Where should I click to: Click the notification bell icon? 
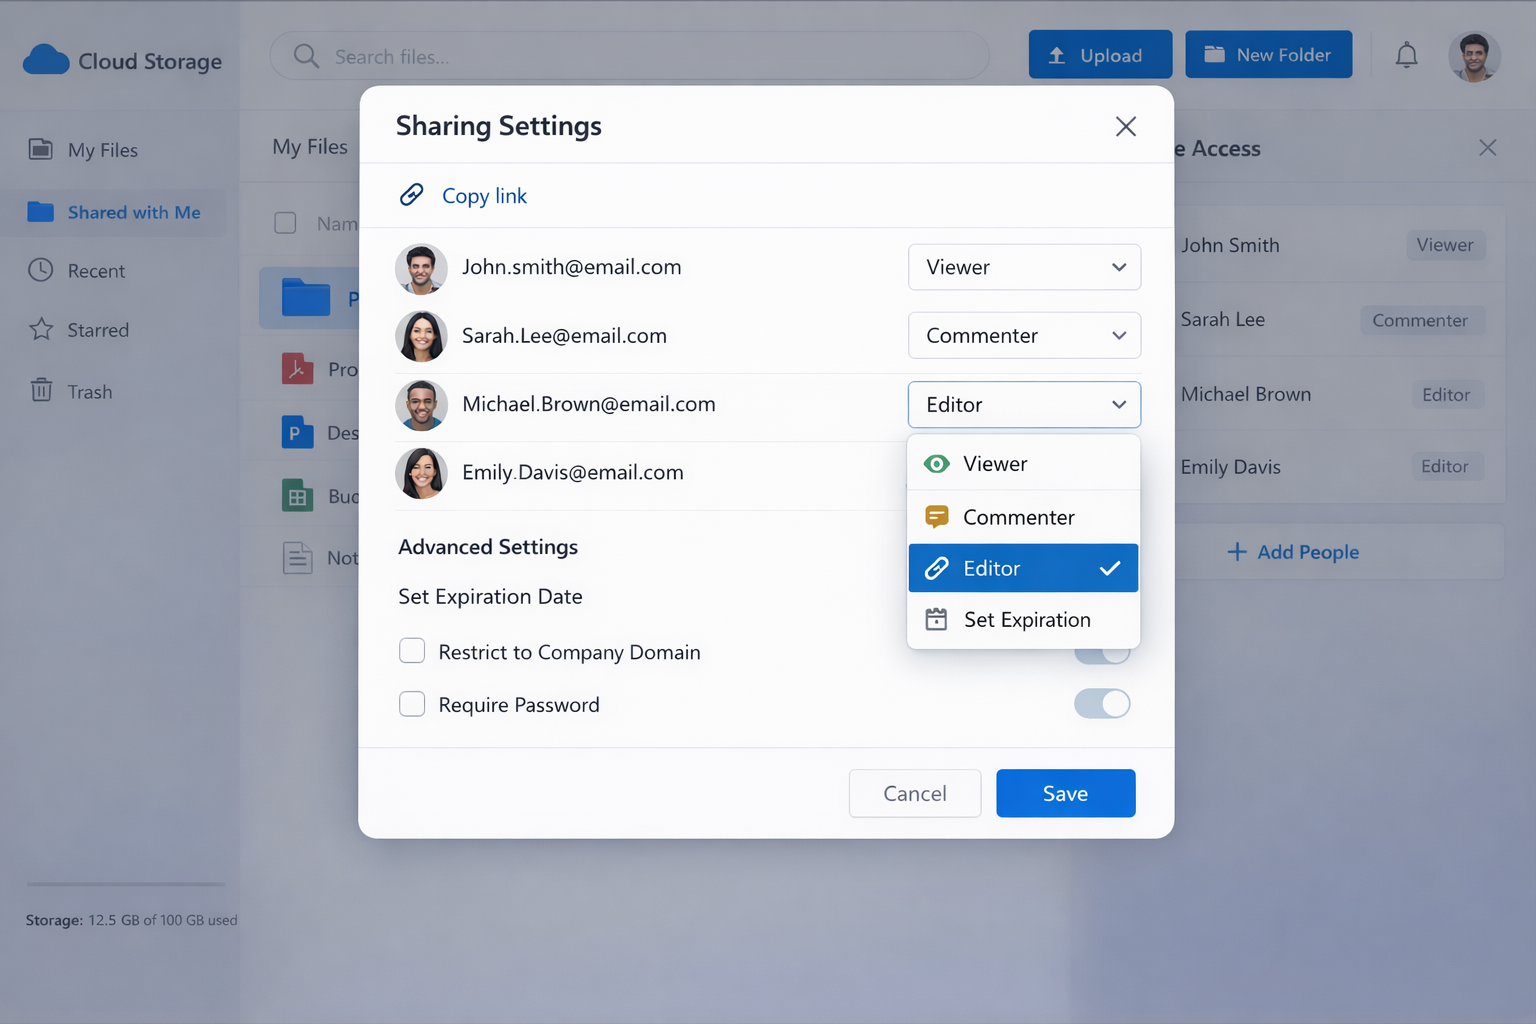[x=1406, y=56]
